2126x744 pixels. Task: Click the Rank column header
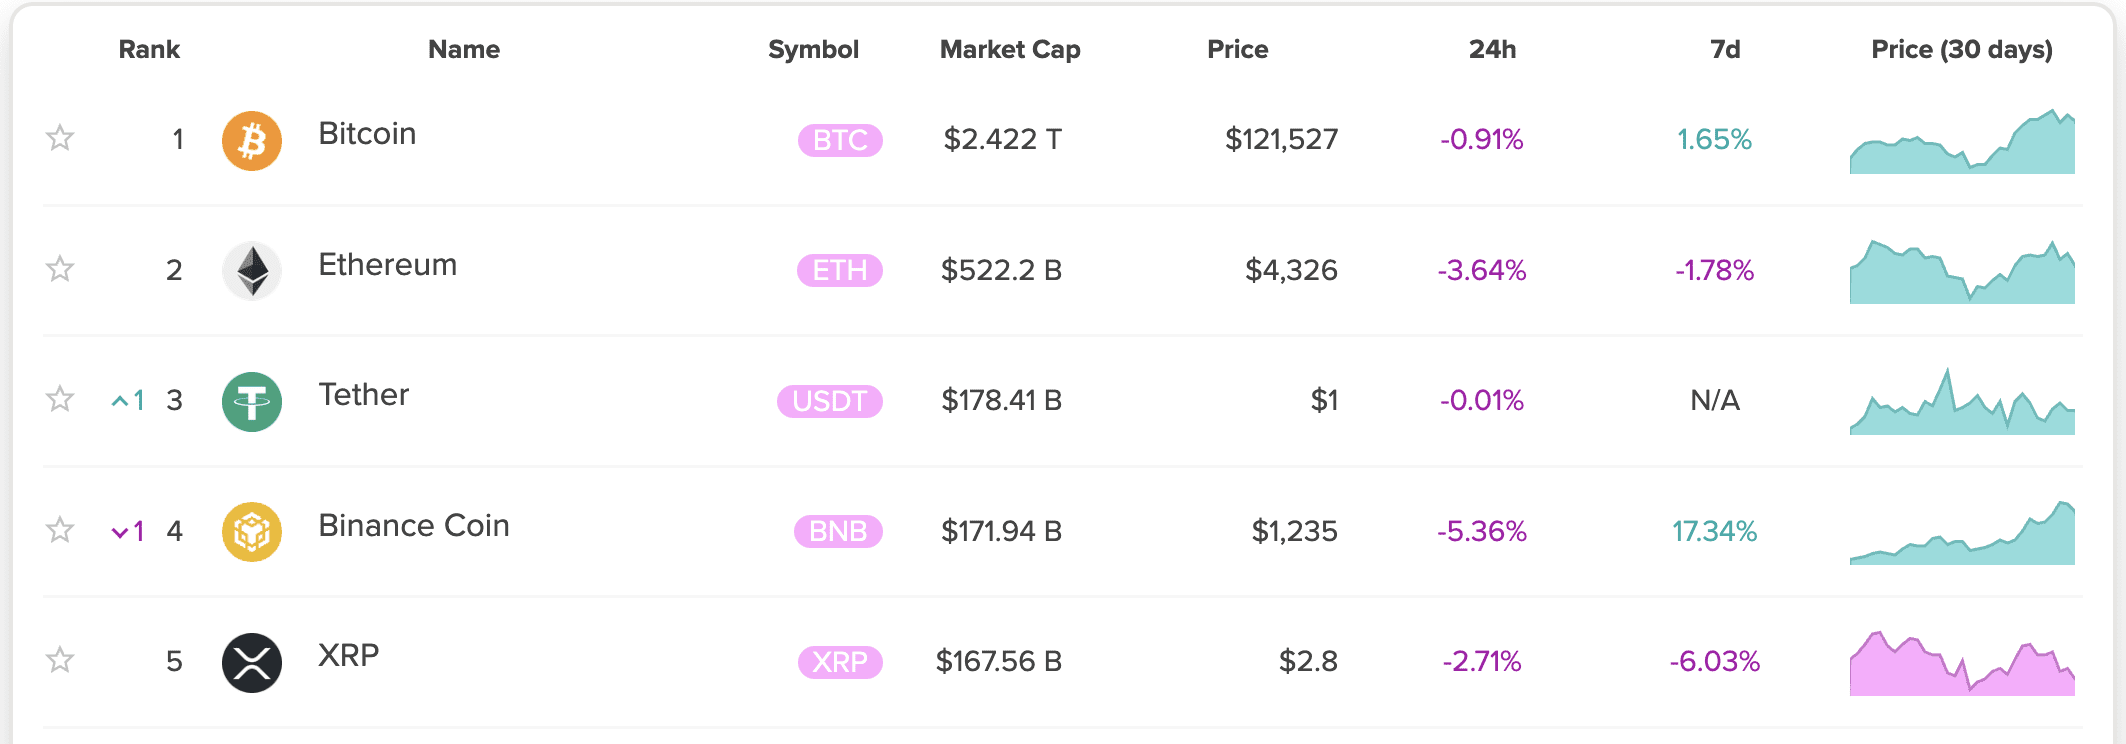pyautogui.click(x=149, y=50)
